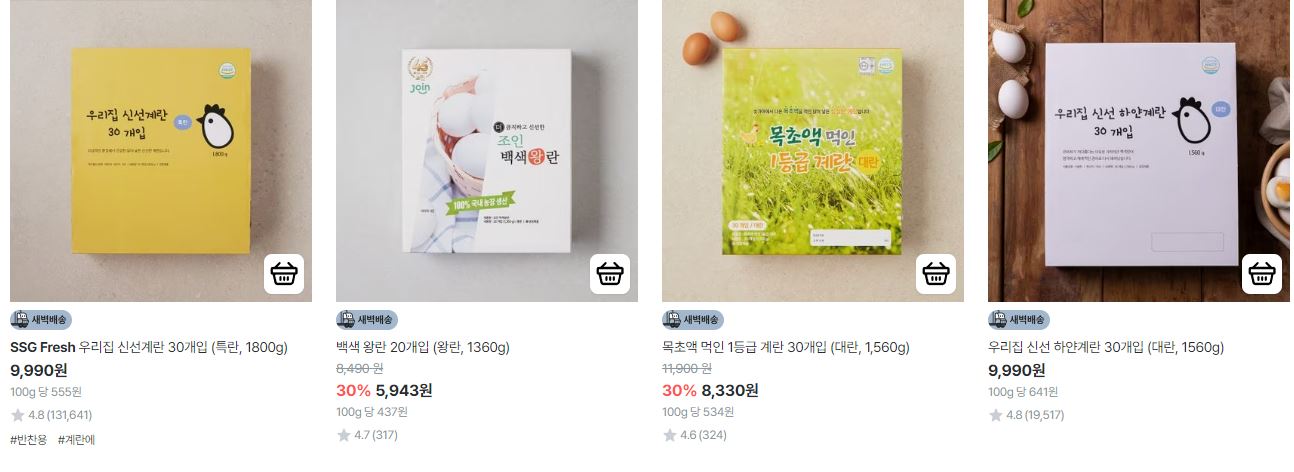Select the #계란에 hashtag
This screenshot has width=1294, height=472.
pos(76,440)
